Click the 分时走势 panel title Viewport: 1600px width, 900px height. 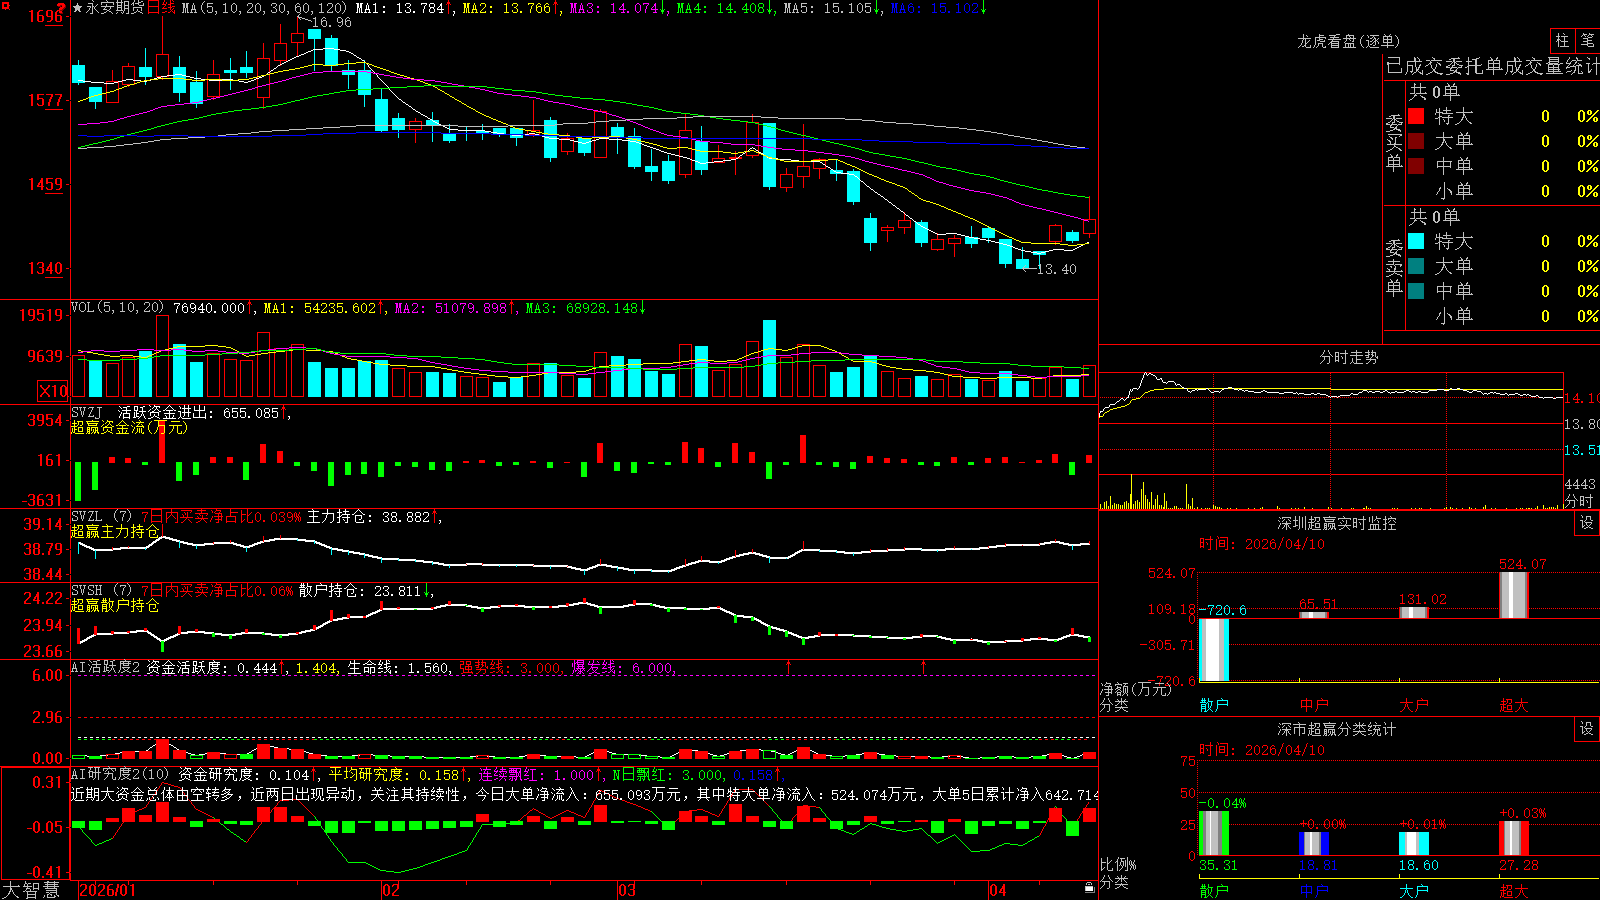pyautogui.click(x=1349, y=357)
